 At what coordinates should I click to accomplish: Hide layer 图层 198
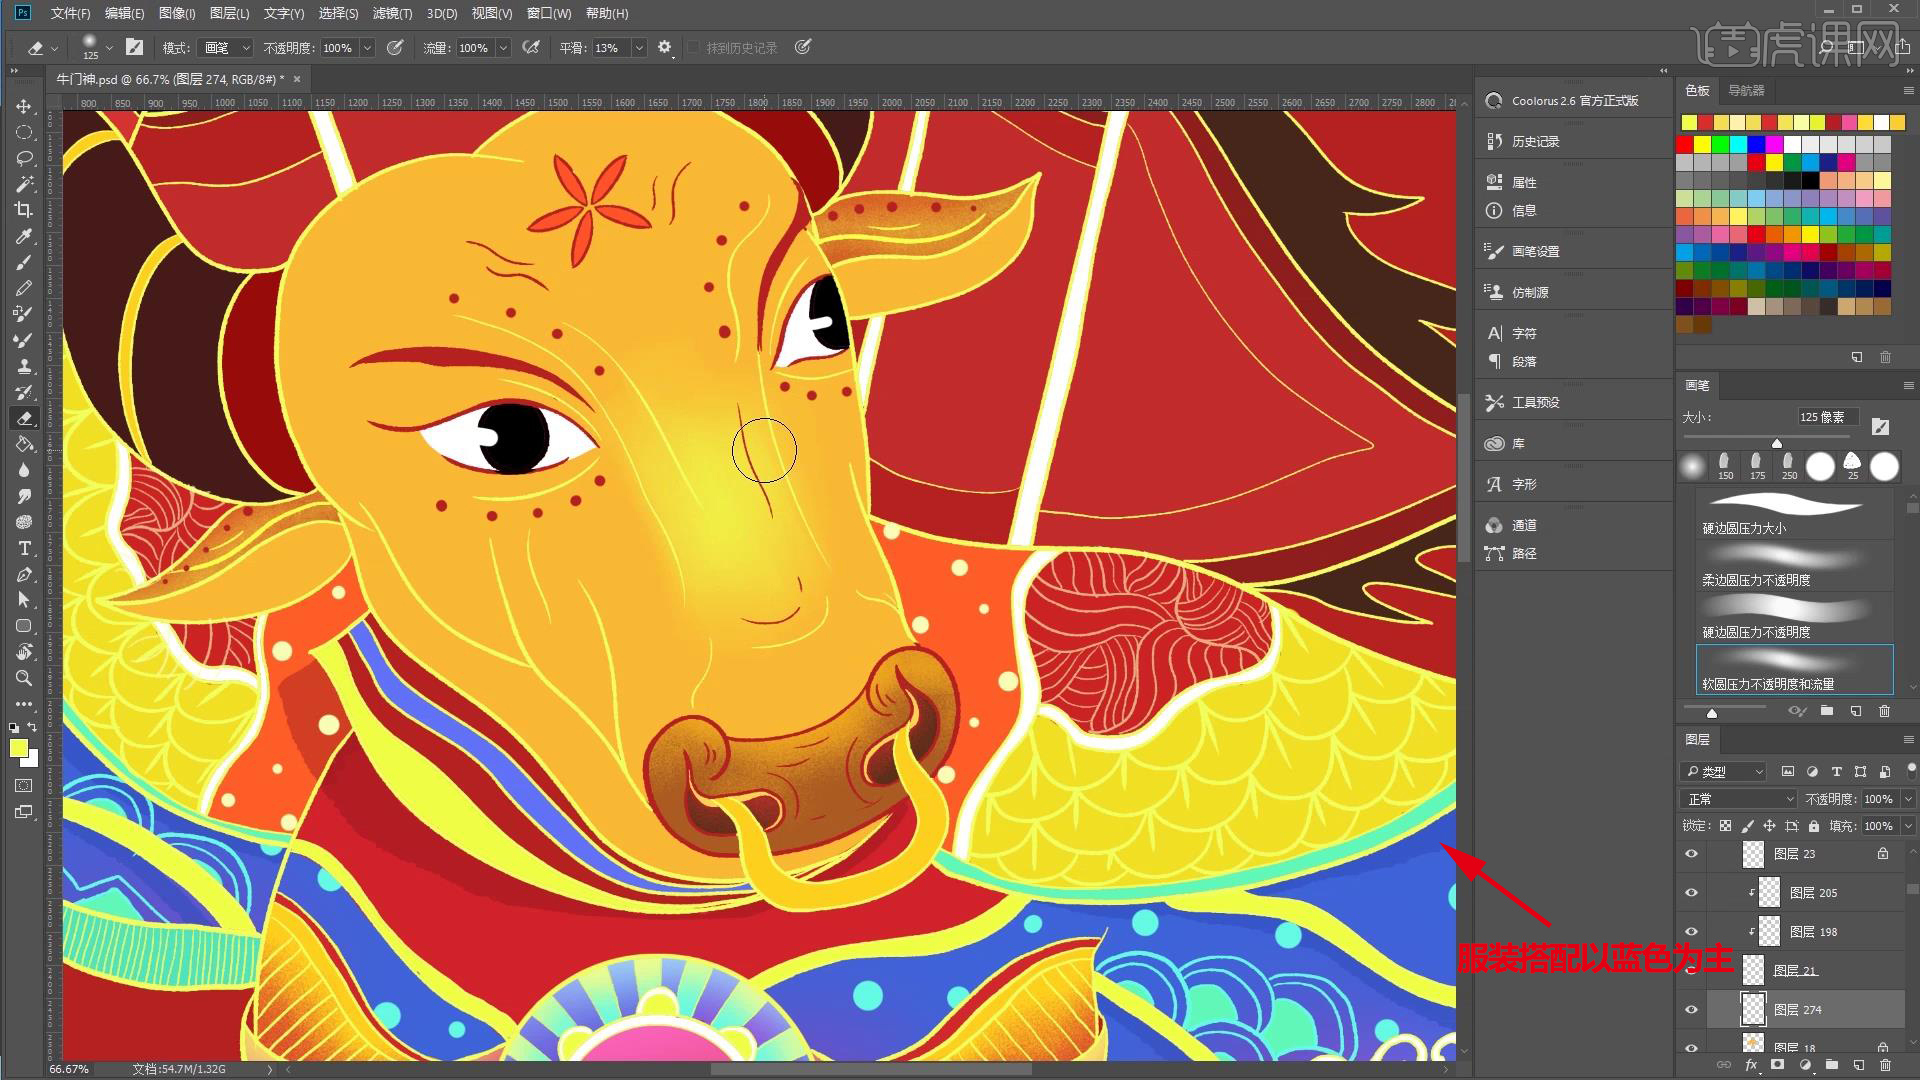[1691, 932]
